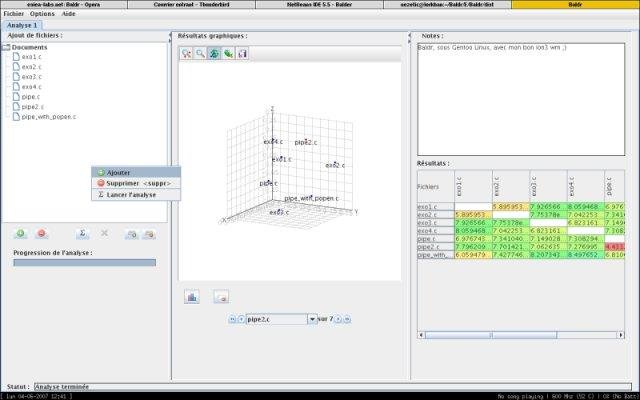Click inside the Notes text area
Viewport: 640px width, 400px height.
[521, 99]
